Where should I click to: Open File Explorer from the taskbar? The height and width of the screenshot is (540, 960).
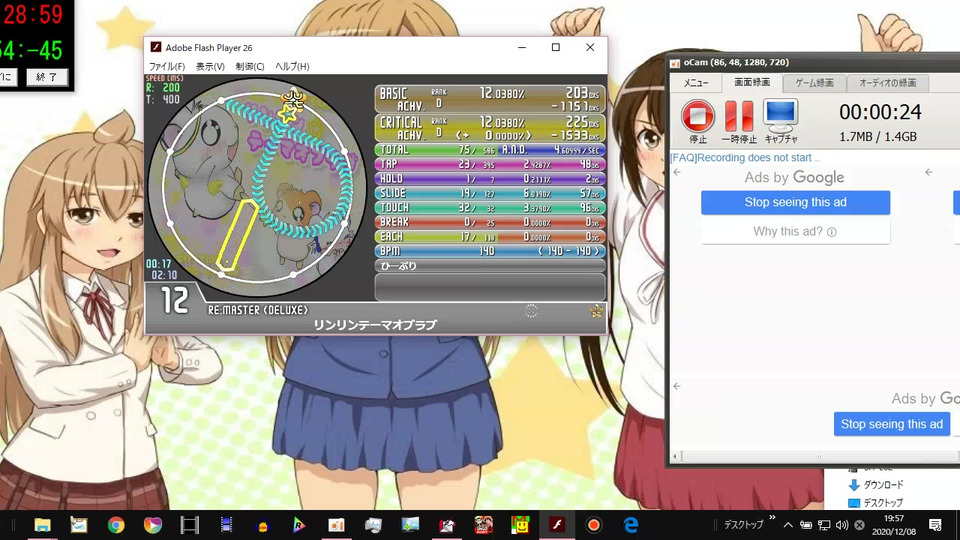tap(42, 525)
